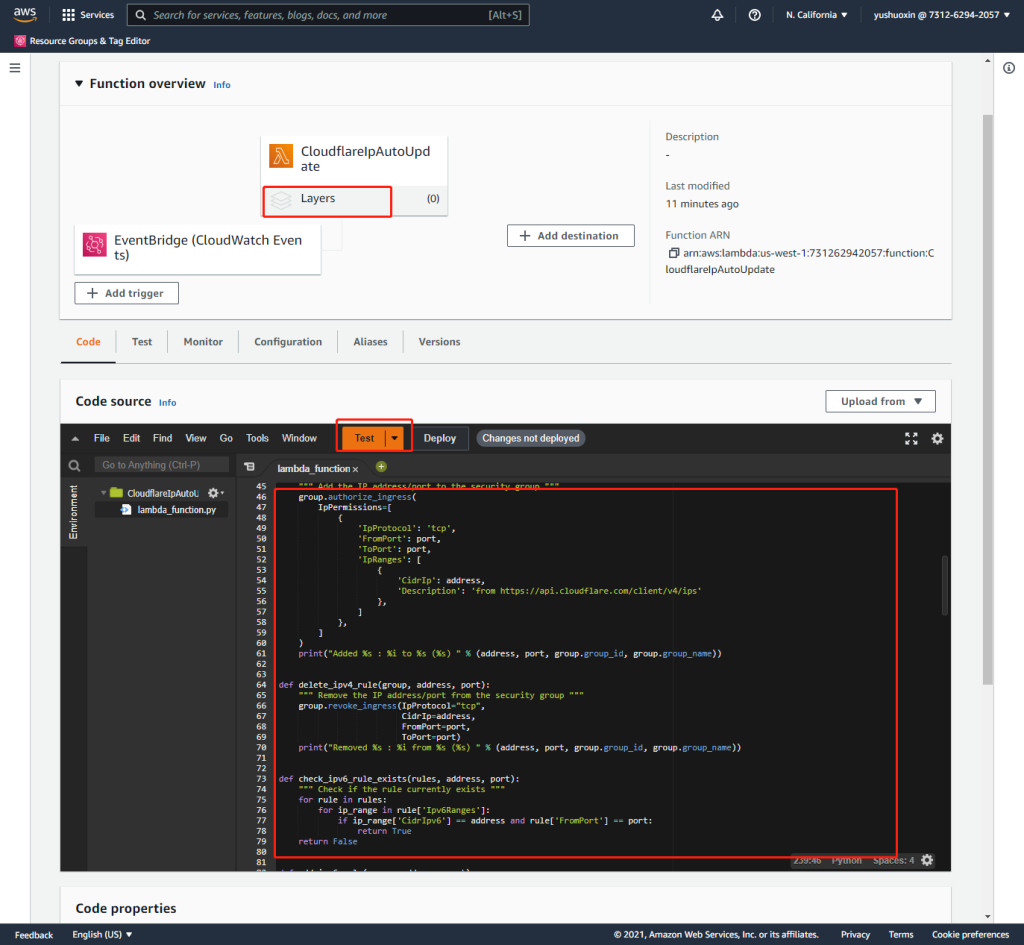Open the N. California region dropdown

[x=816, y=15]
